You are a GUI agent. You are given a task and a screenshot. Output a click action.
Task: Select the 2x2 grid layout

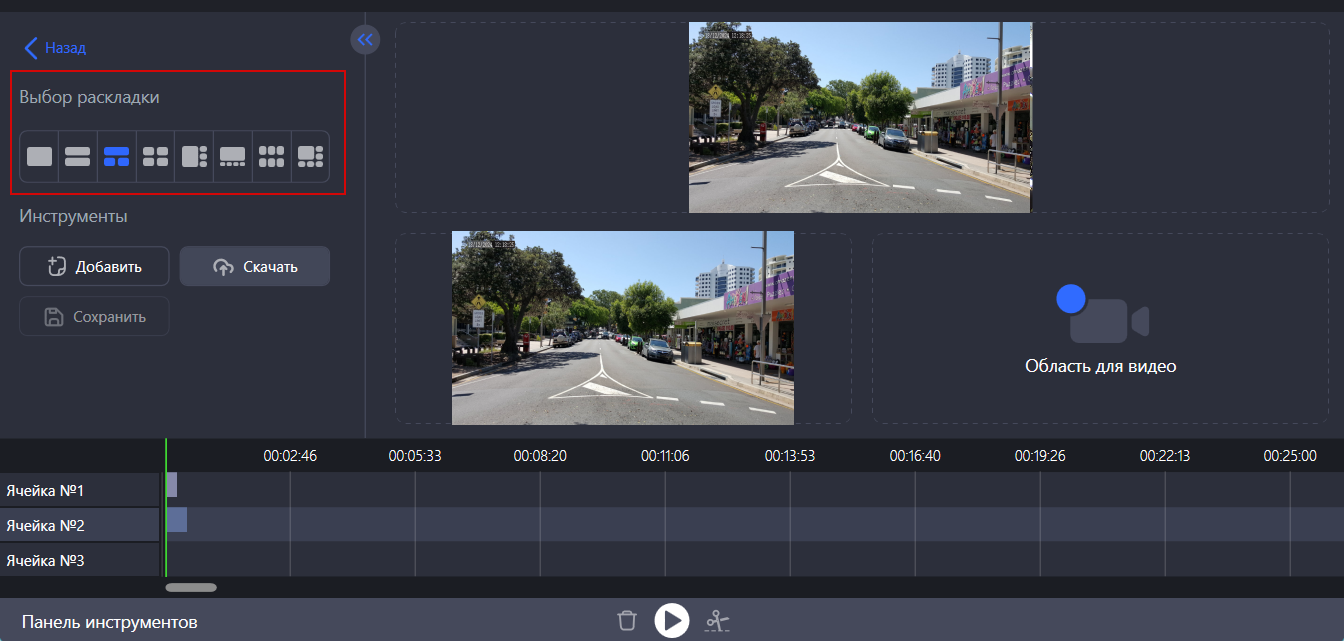click(155, 156)
